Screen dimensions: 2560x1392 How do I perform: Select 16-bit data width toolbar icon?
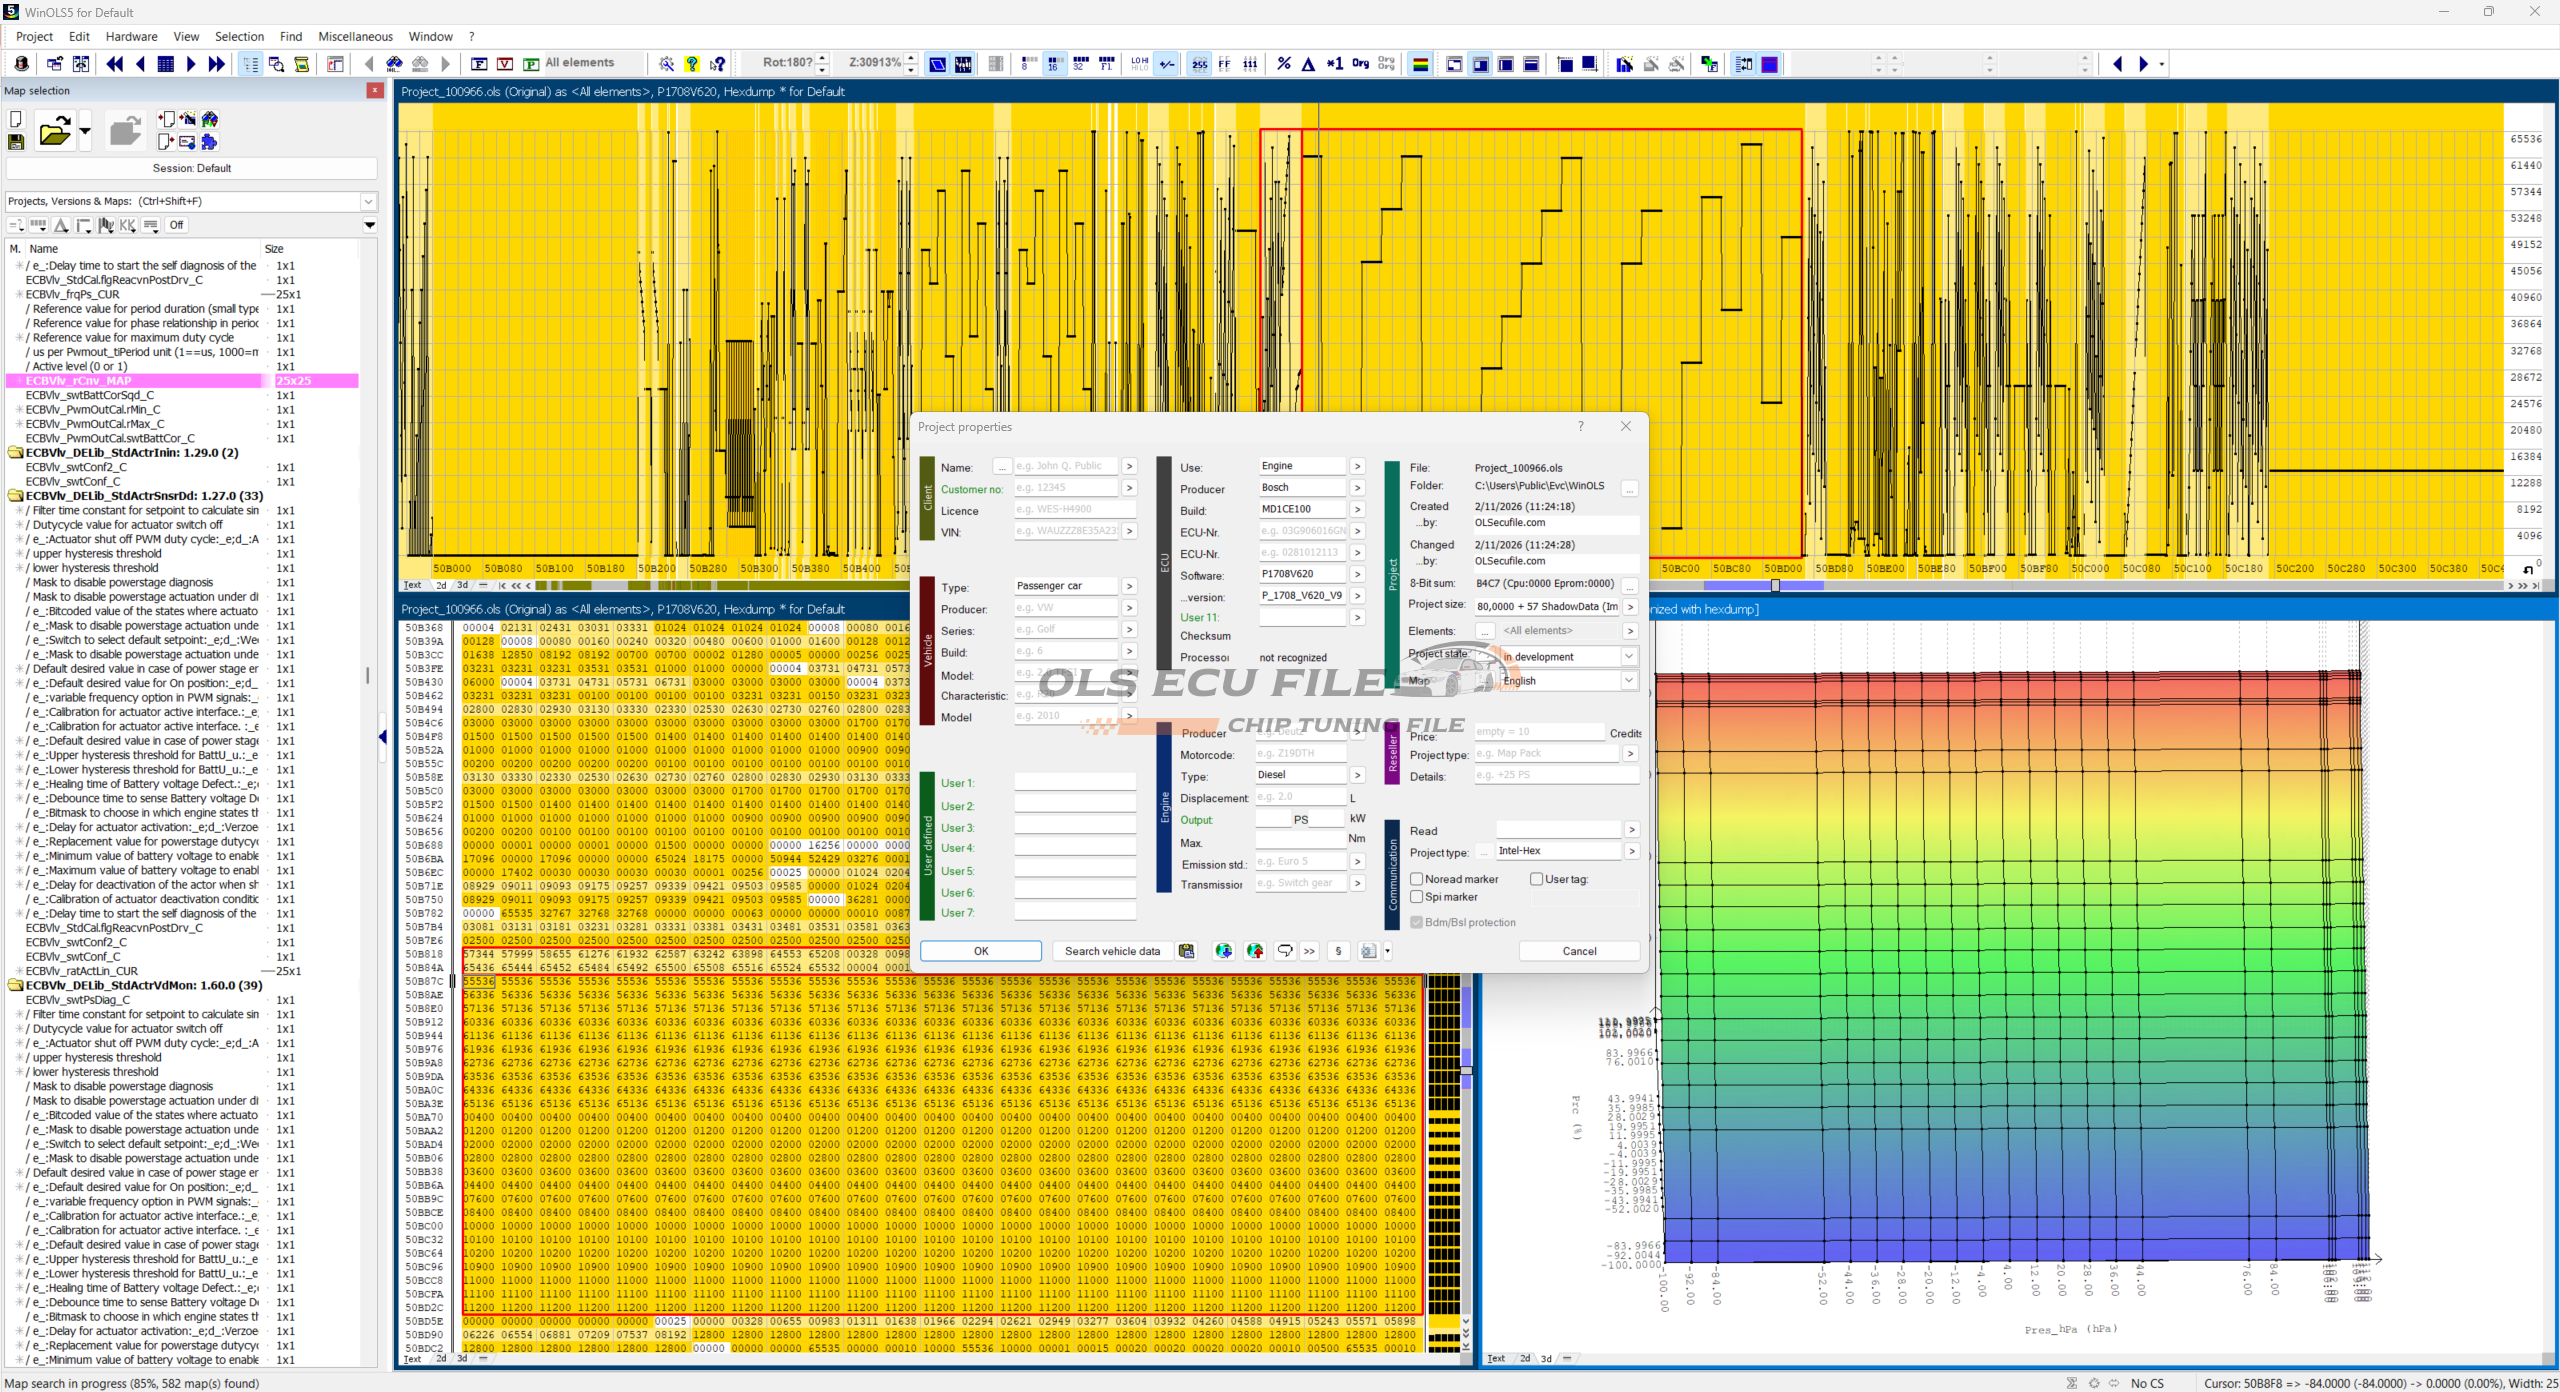coord(1054,64)
